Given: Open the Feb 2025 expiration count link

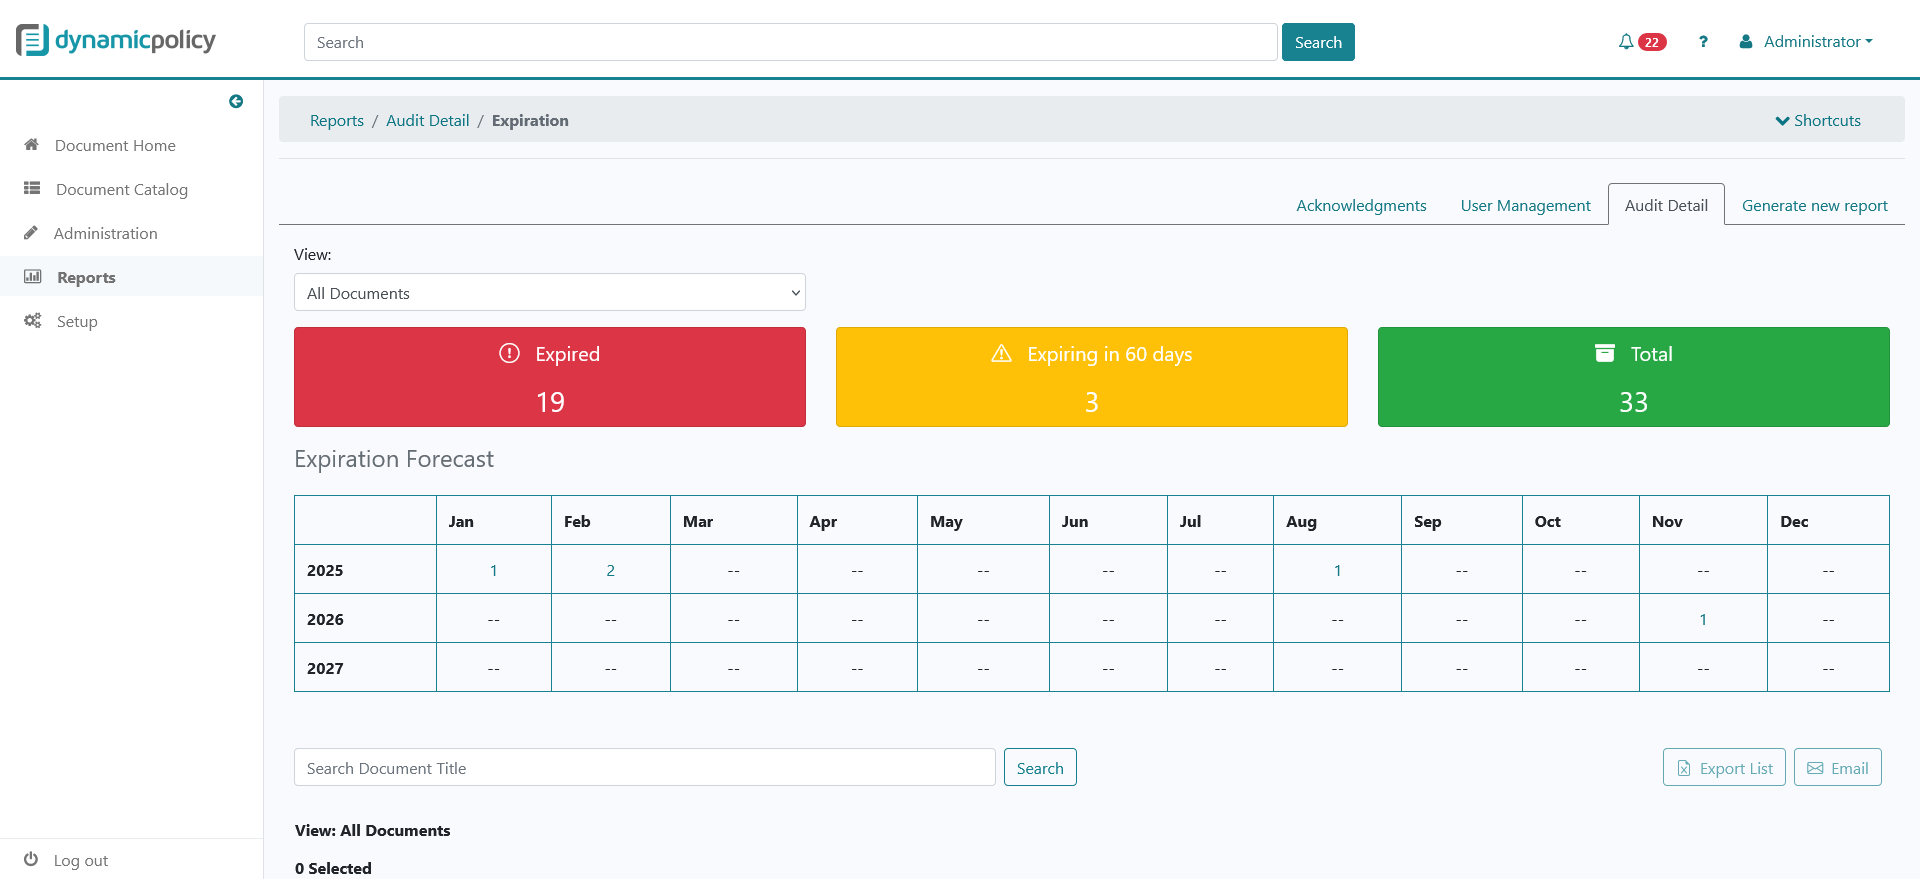Looking at the screenshot, I should coord(610,570).
